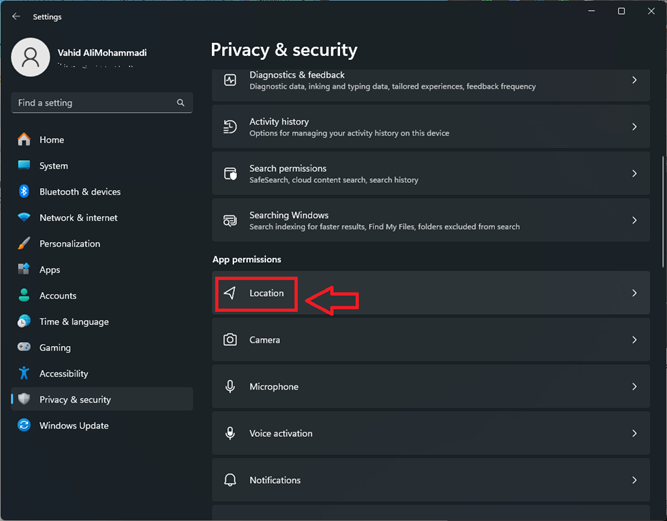This screenshot has width=667, height=521.
Task: Click the Voice activation microphone icon
Action: (x=230, y=433)
